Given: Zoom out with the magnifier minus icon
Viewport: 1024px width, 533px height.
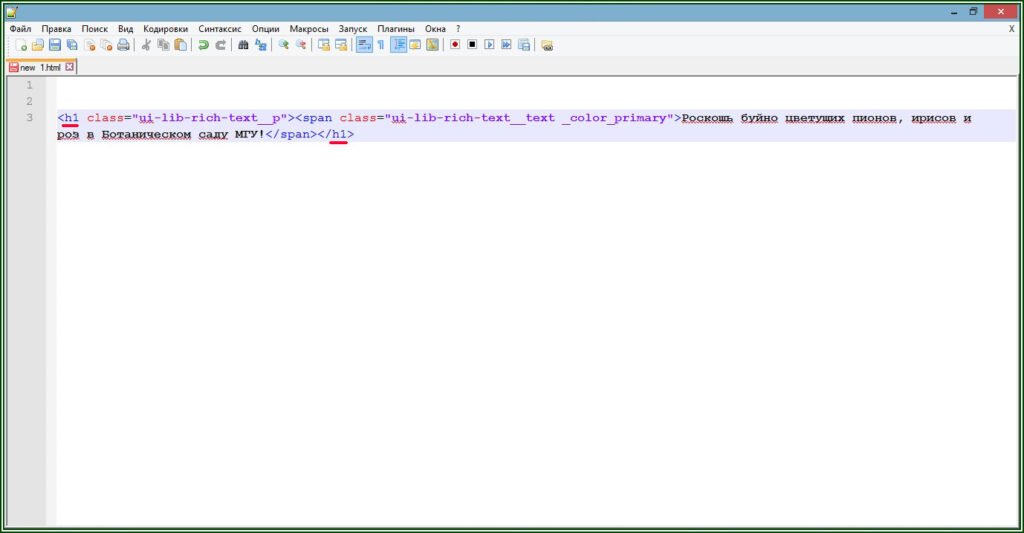Looking at the screenshot, I should [x=300, y=45].
